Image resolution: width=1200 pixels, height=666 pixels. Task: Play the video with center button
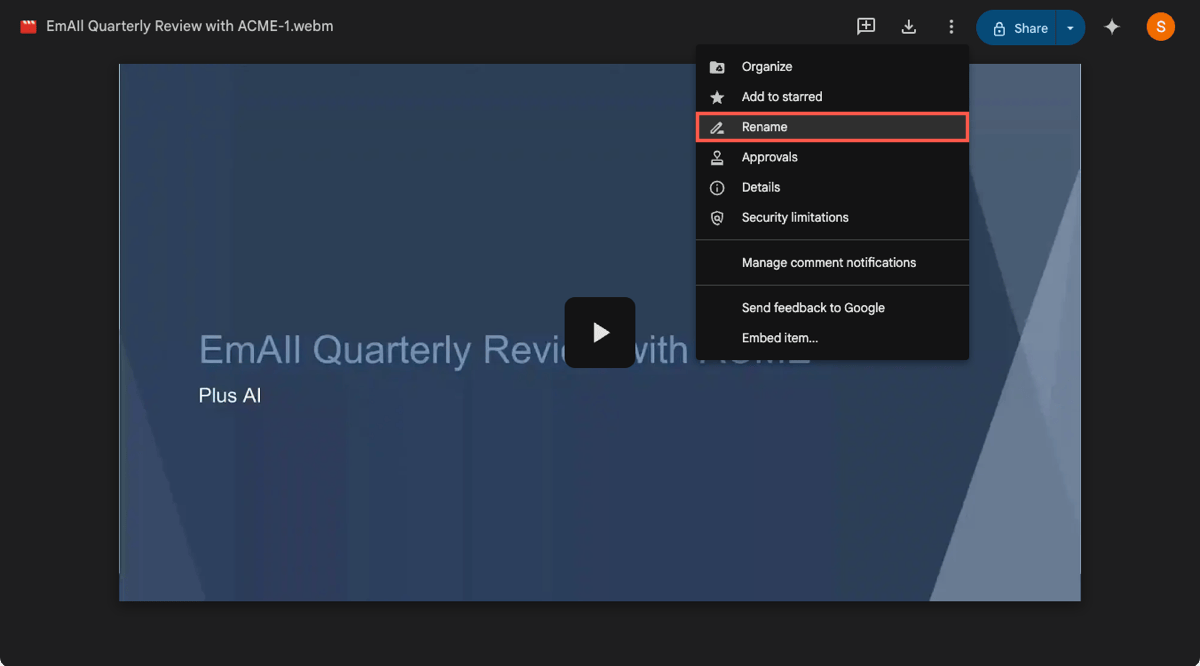tap(600, 332)
